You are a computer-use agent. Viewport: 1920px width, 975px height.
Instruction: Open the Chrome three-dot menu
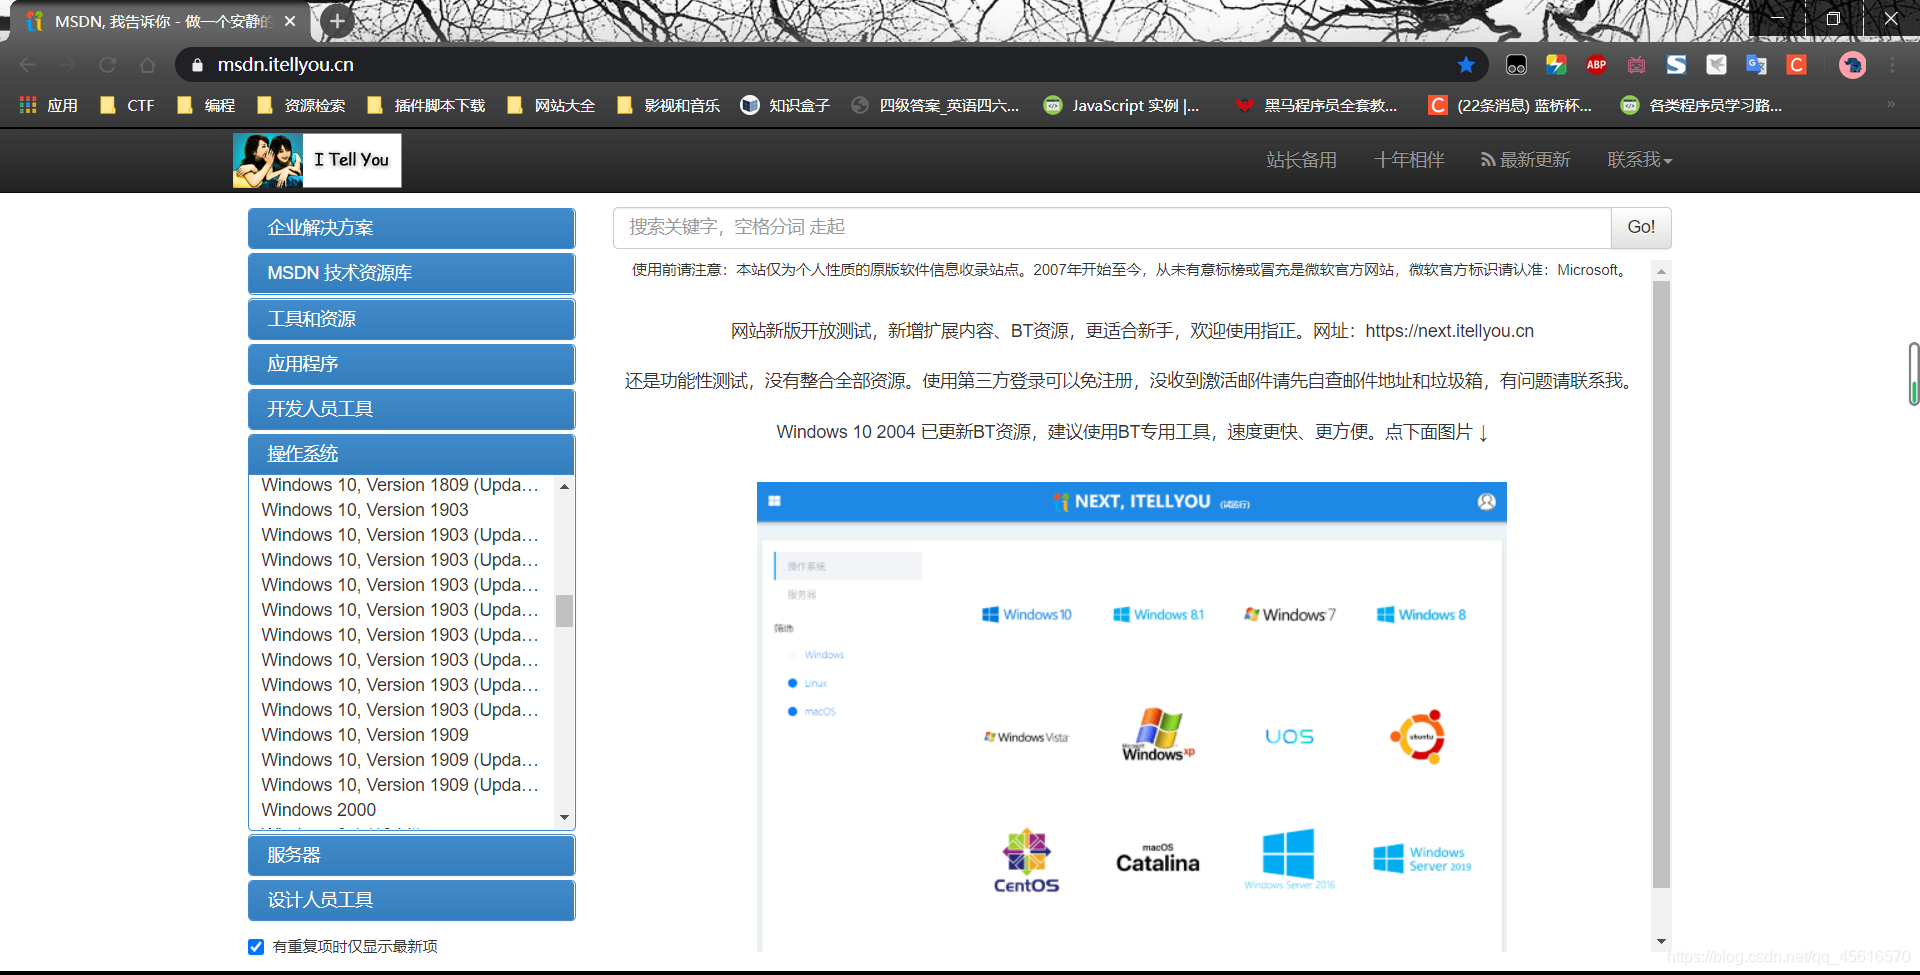click(1892, 65)
